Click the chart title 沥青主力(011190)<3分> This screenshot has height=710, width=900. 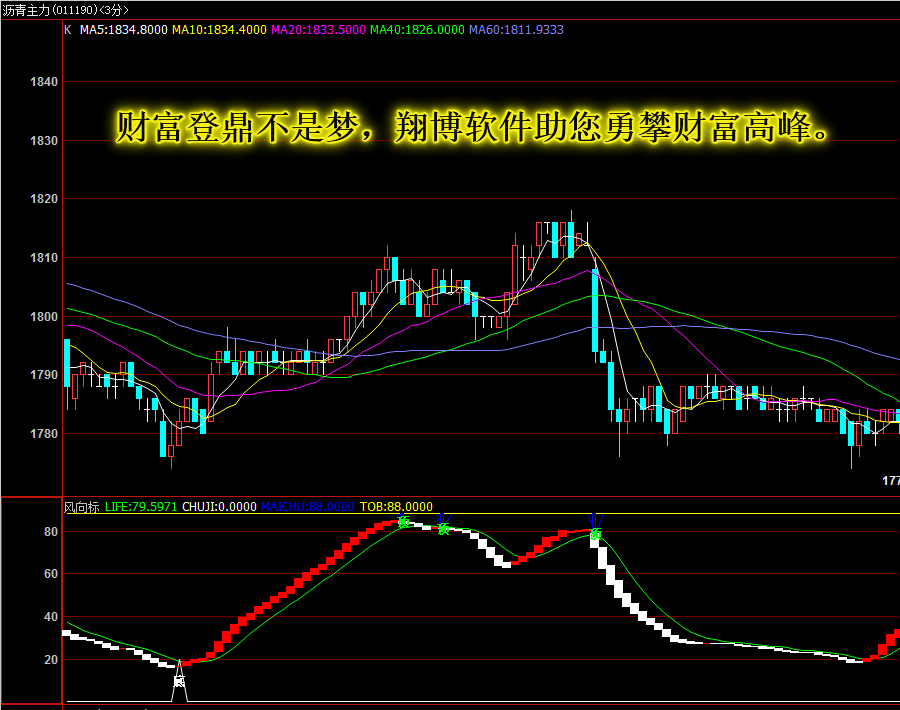tap(65, 10)
